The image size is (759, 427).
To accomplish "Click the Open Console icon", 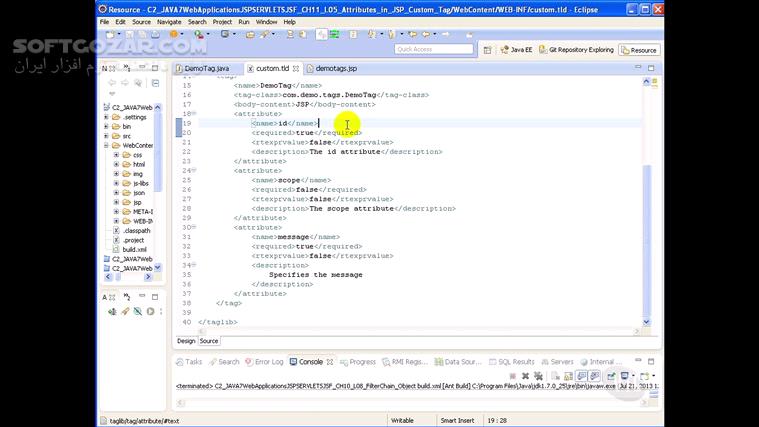I will [x=645, y=376].
